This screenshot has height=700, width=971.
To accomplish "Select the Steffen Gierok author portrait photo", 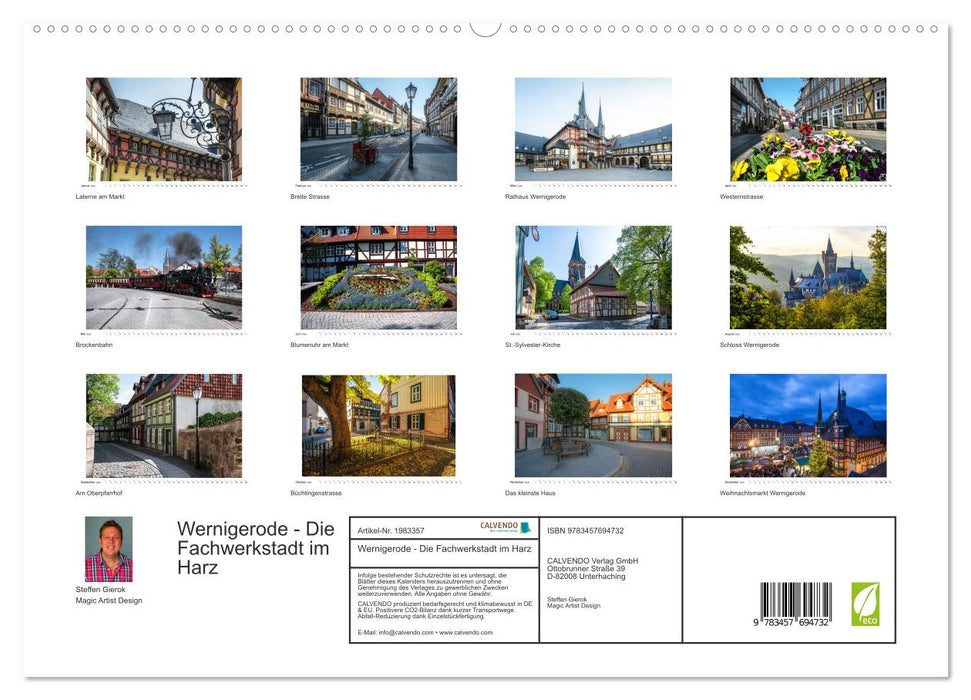I will click(108, 548).
